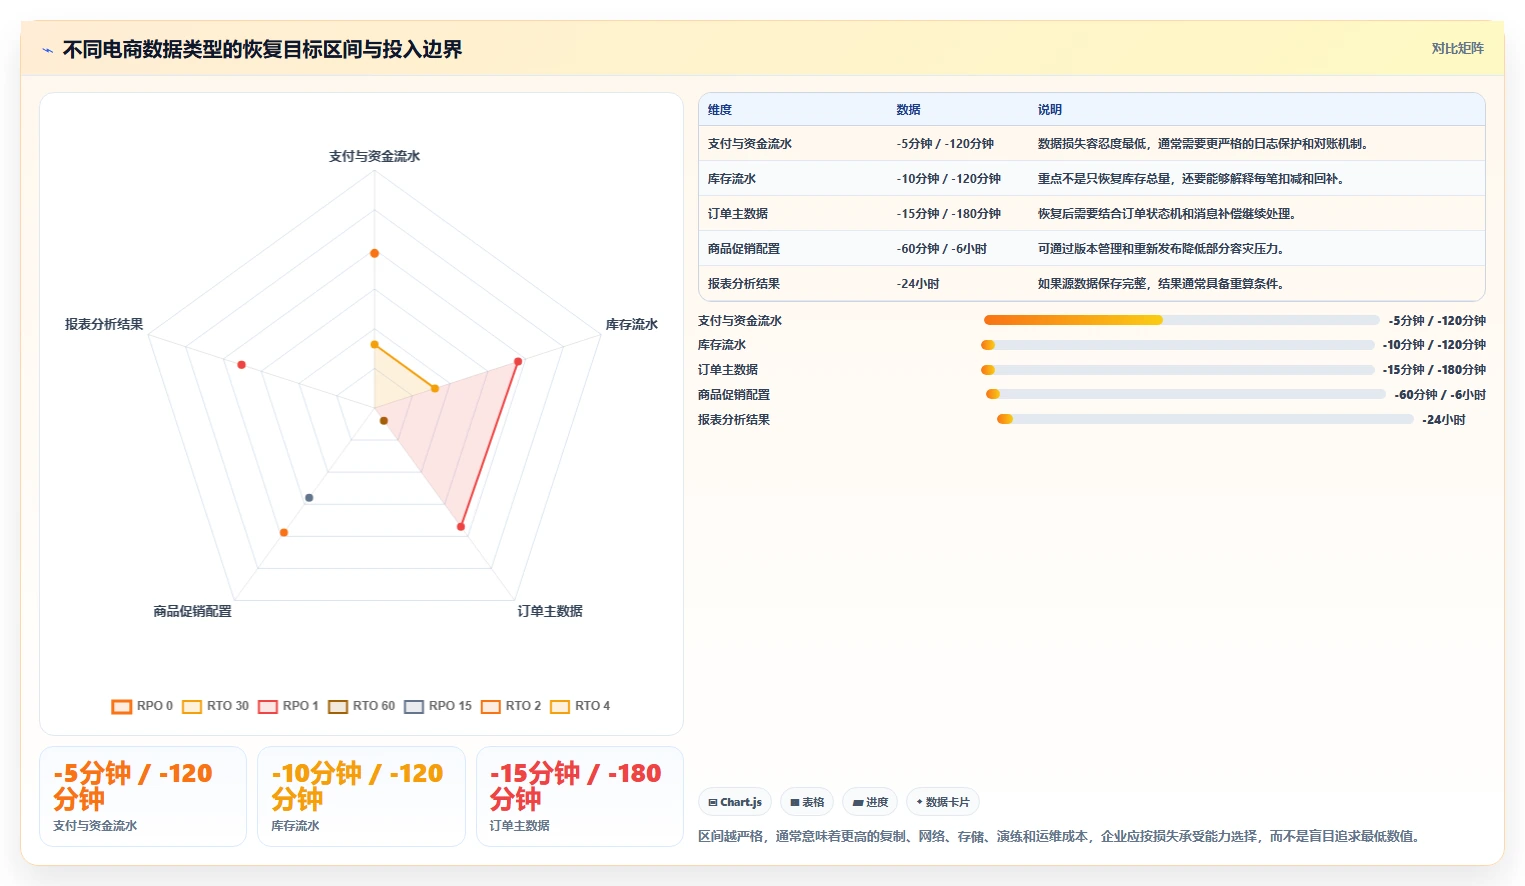Click the Chart.js badge
Screen dimensions: 1525x886
(x=735, y=802)
